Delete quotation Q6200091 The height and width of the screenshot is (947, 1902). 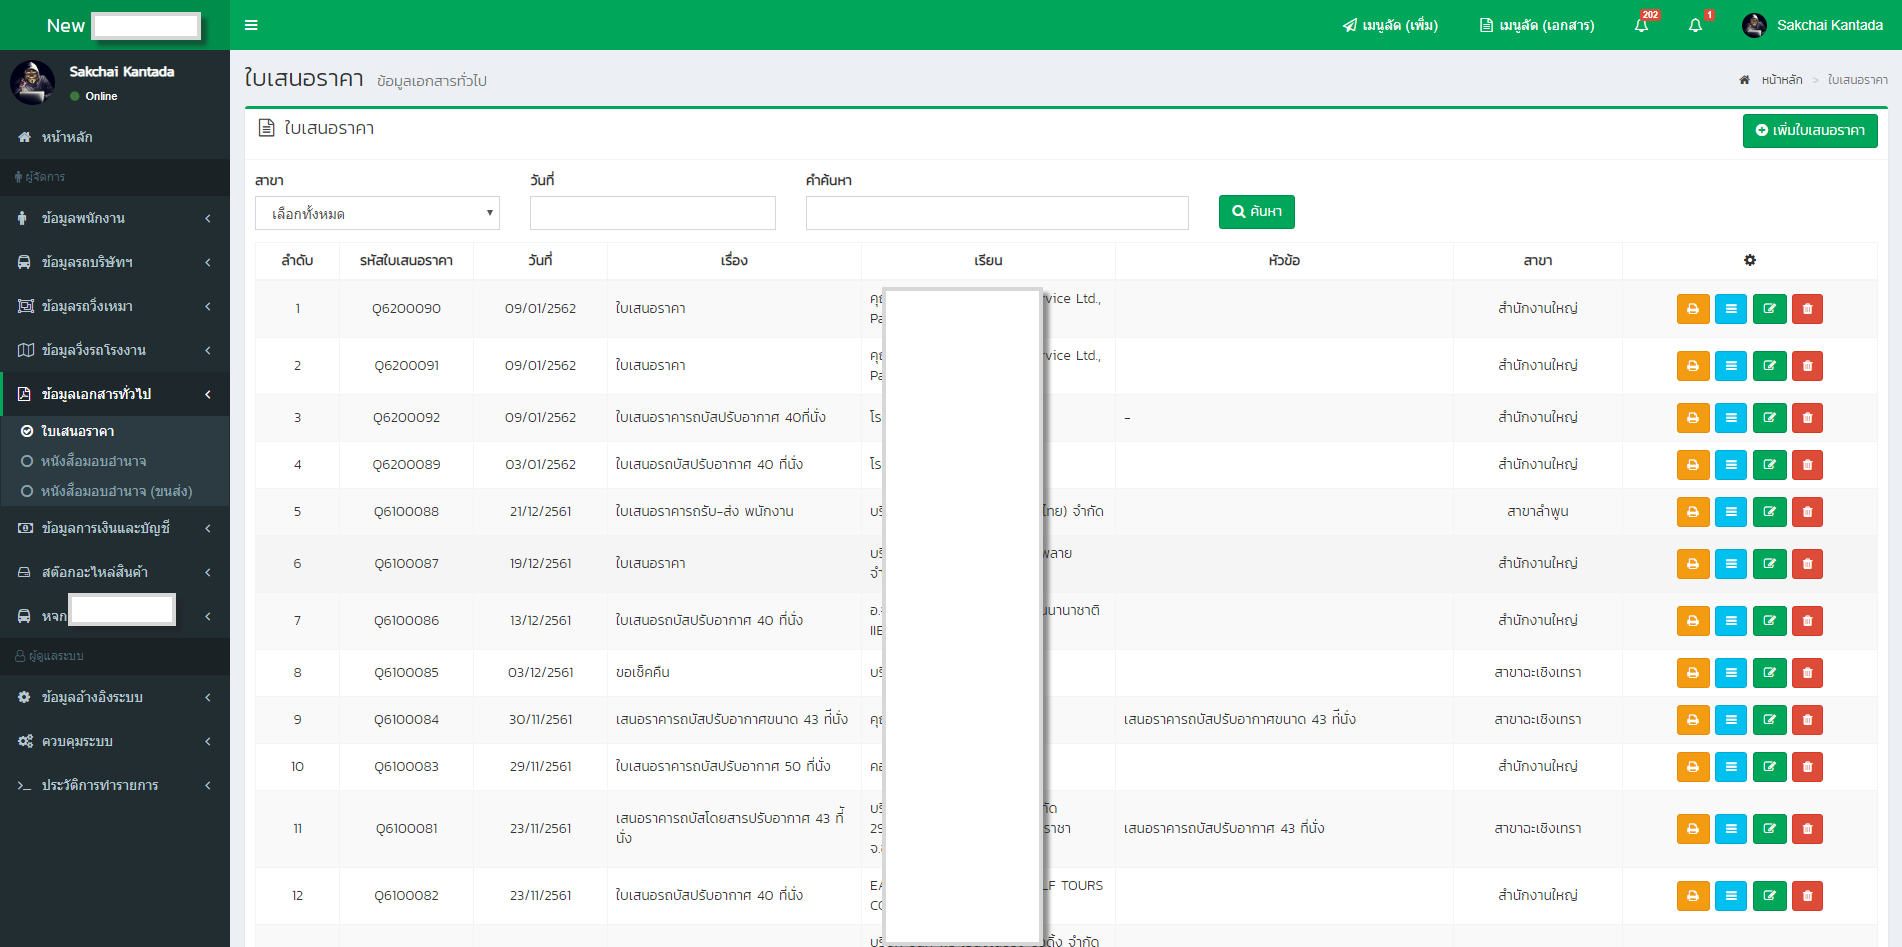coord(1807,366)
